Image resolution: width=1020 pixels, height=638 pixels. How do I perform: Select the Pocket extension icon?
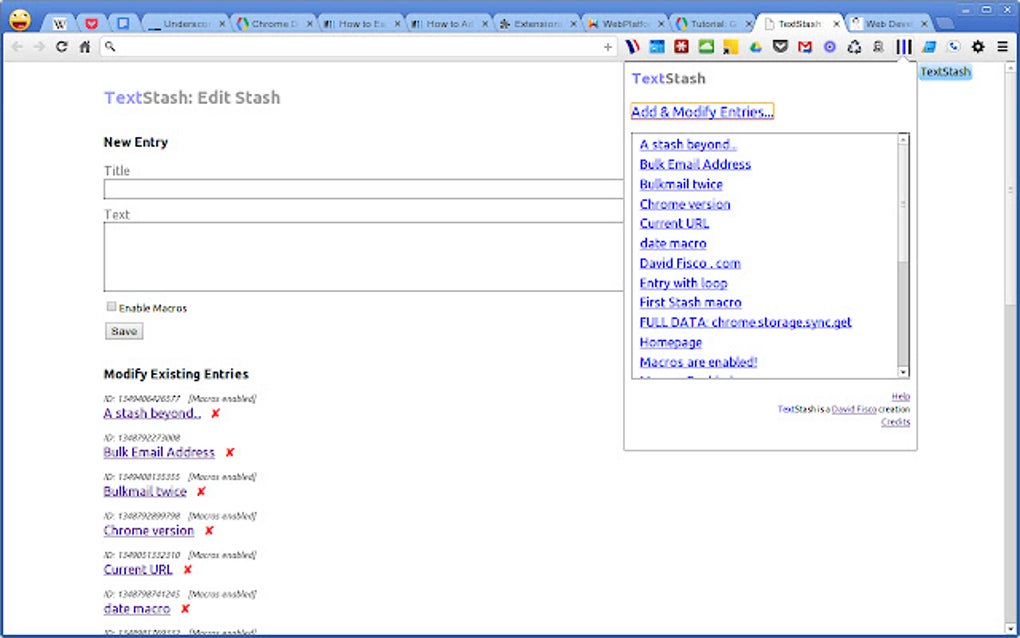pos(781,46)
